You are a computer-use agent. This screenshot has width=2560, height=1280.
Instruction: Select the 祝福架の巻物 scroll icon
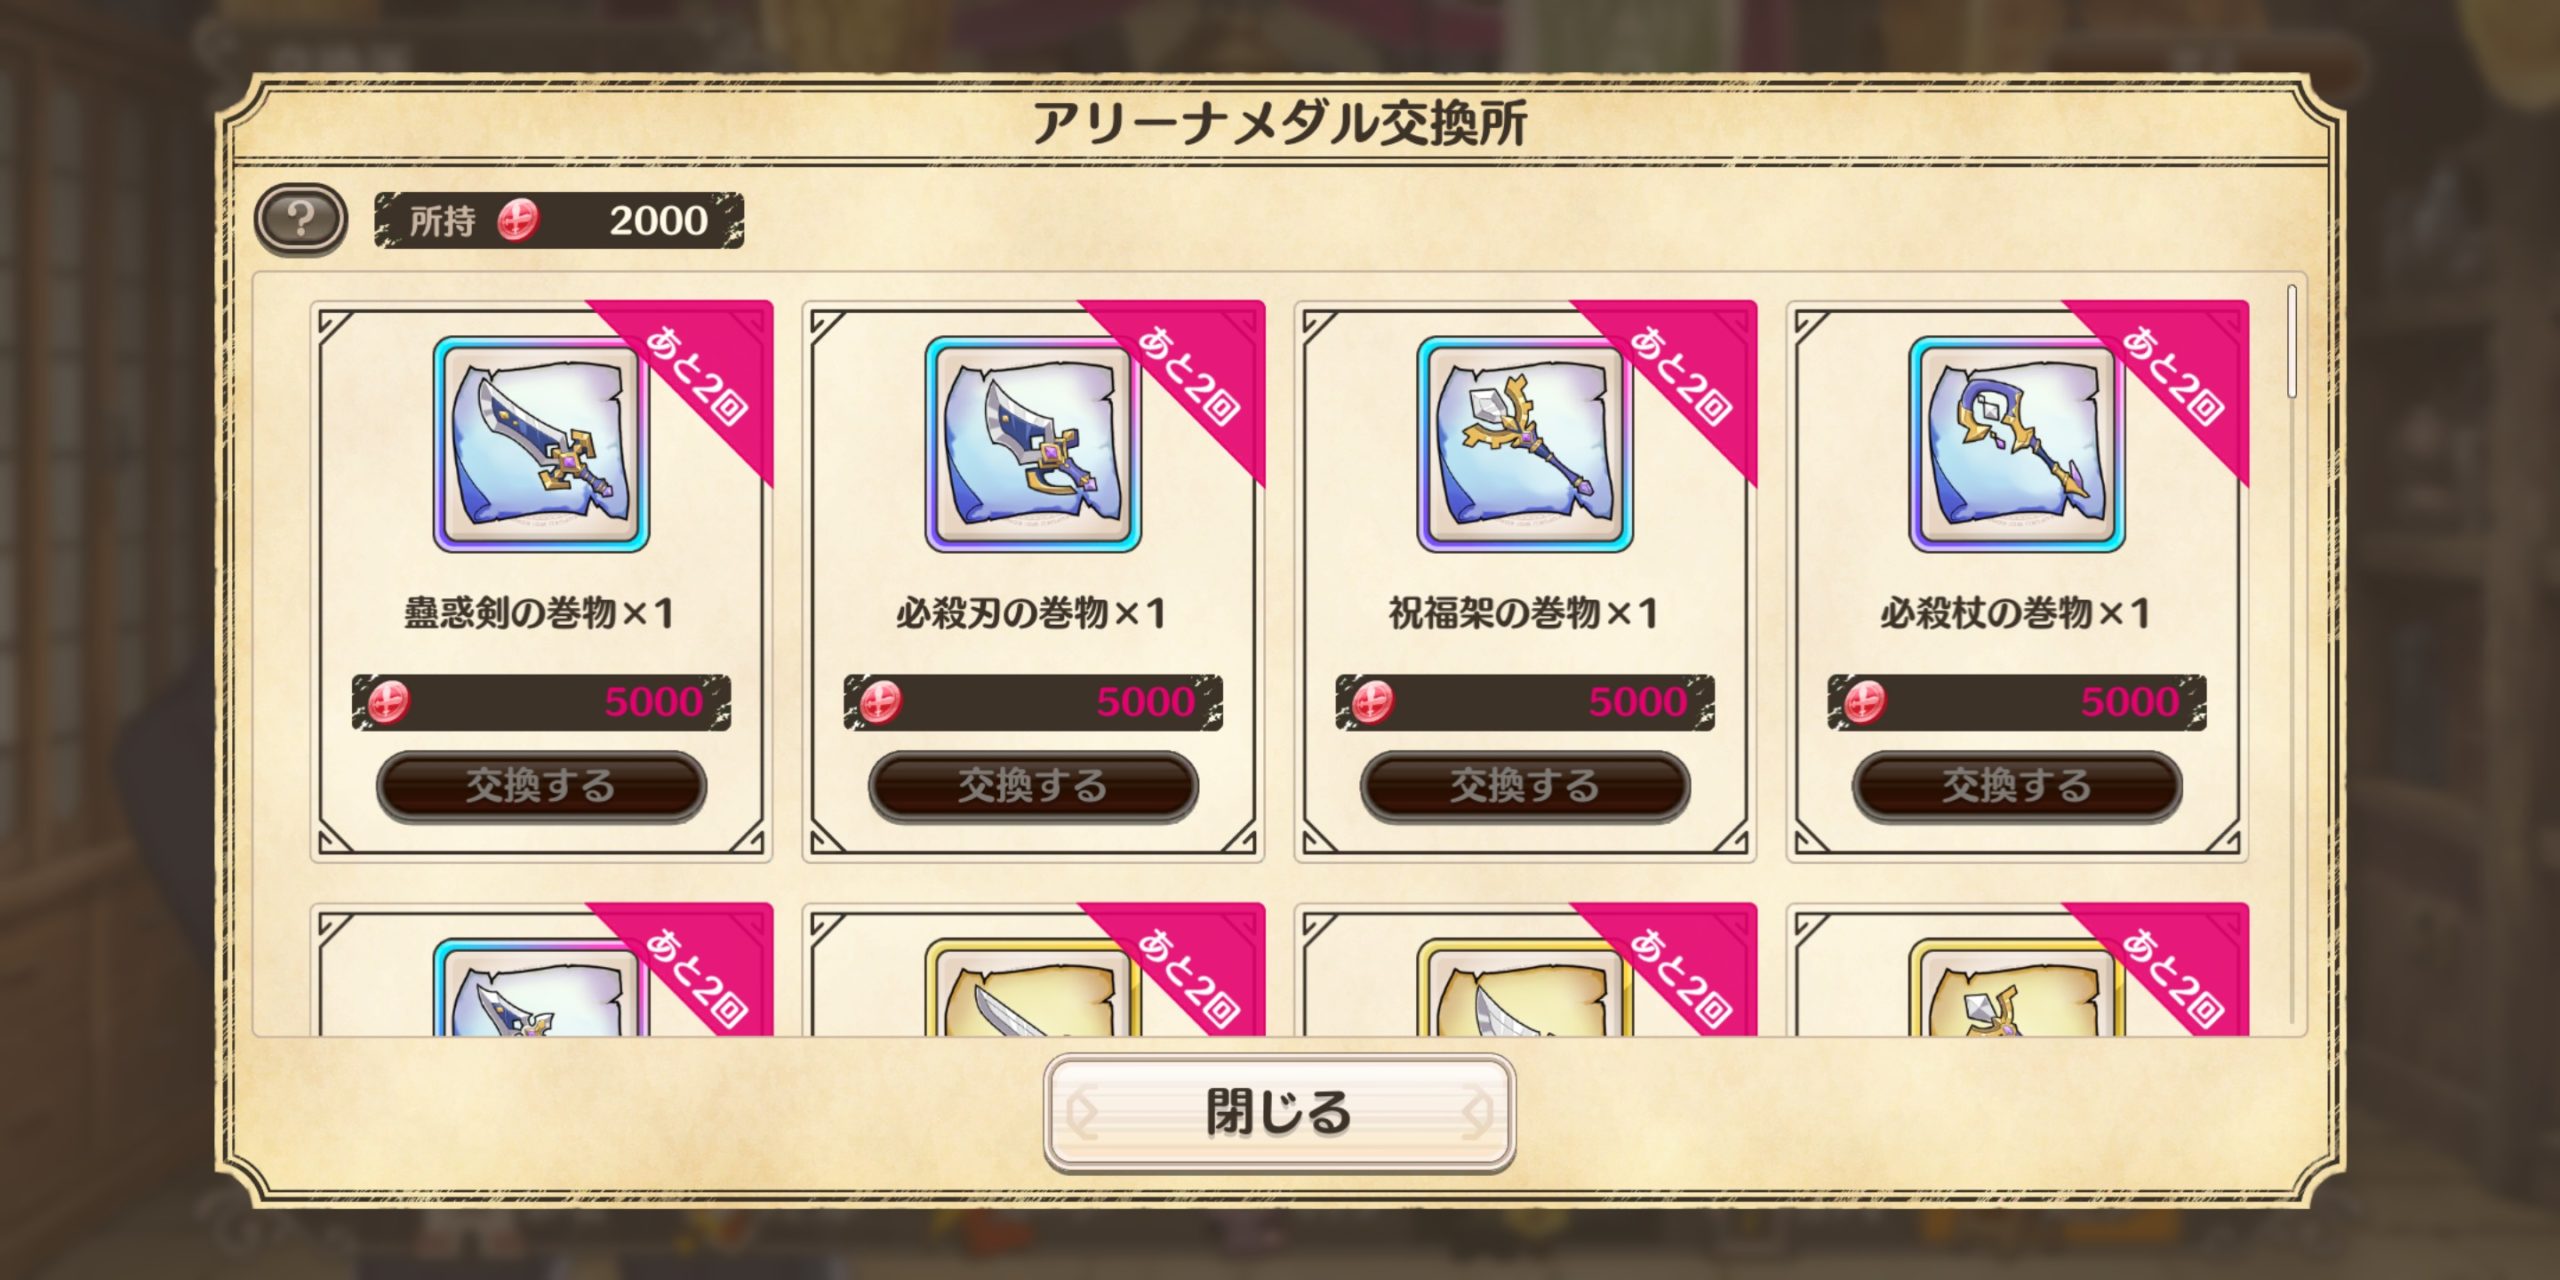(x=1525, y=444)
